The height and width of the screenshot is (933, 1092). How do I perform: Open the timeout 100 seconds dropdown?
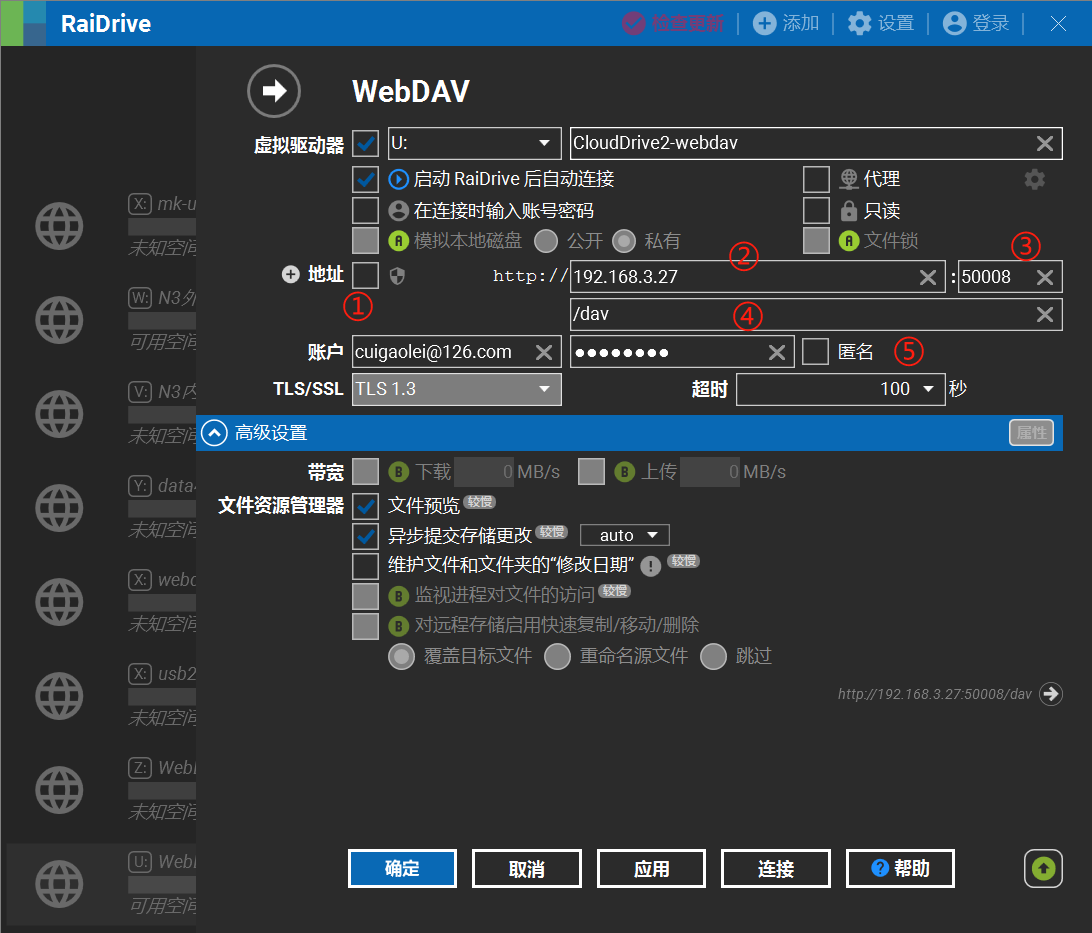[x=841, y=389]
